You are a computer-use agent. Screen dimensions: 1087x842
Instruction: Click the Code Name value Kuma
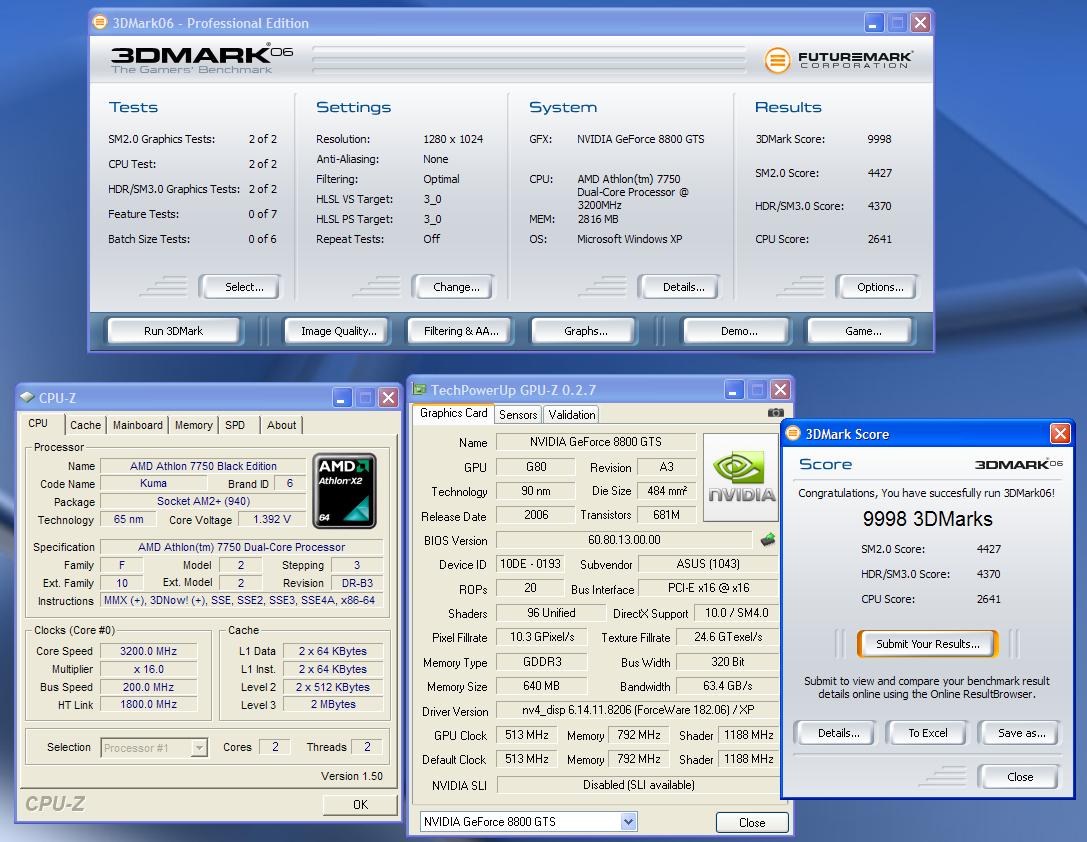153,484
